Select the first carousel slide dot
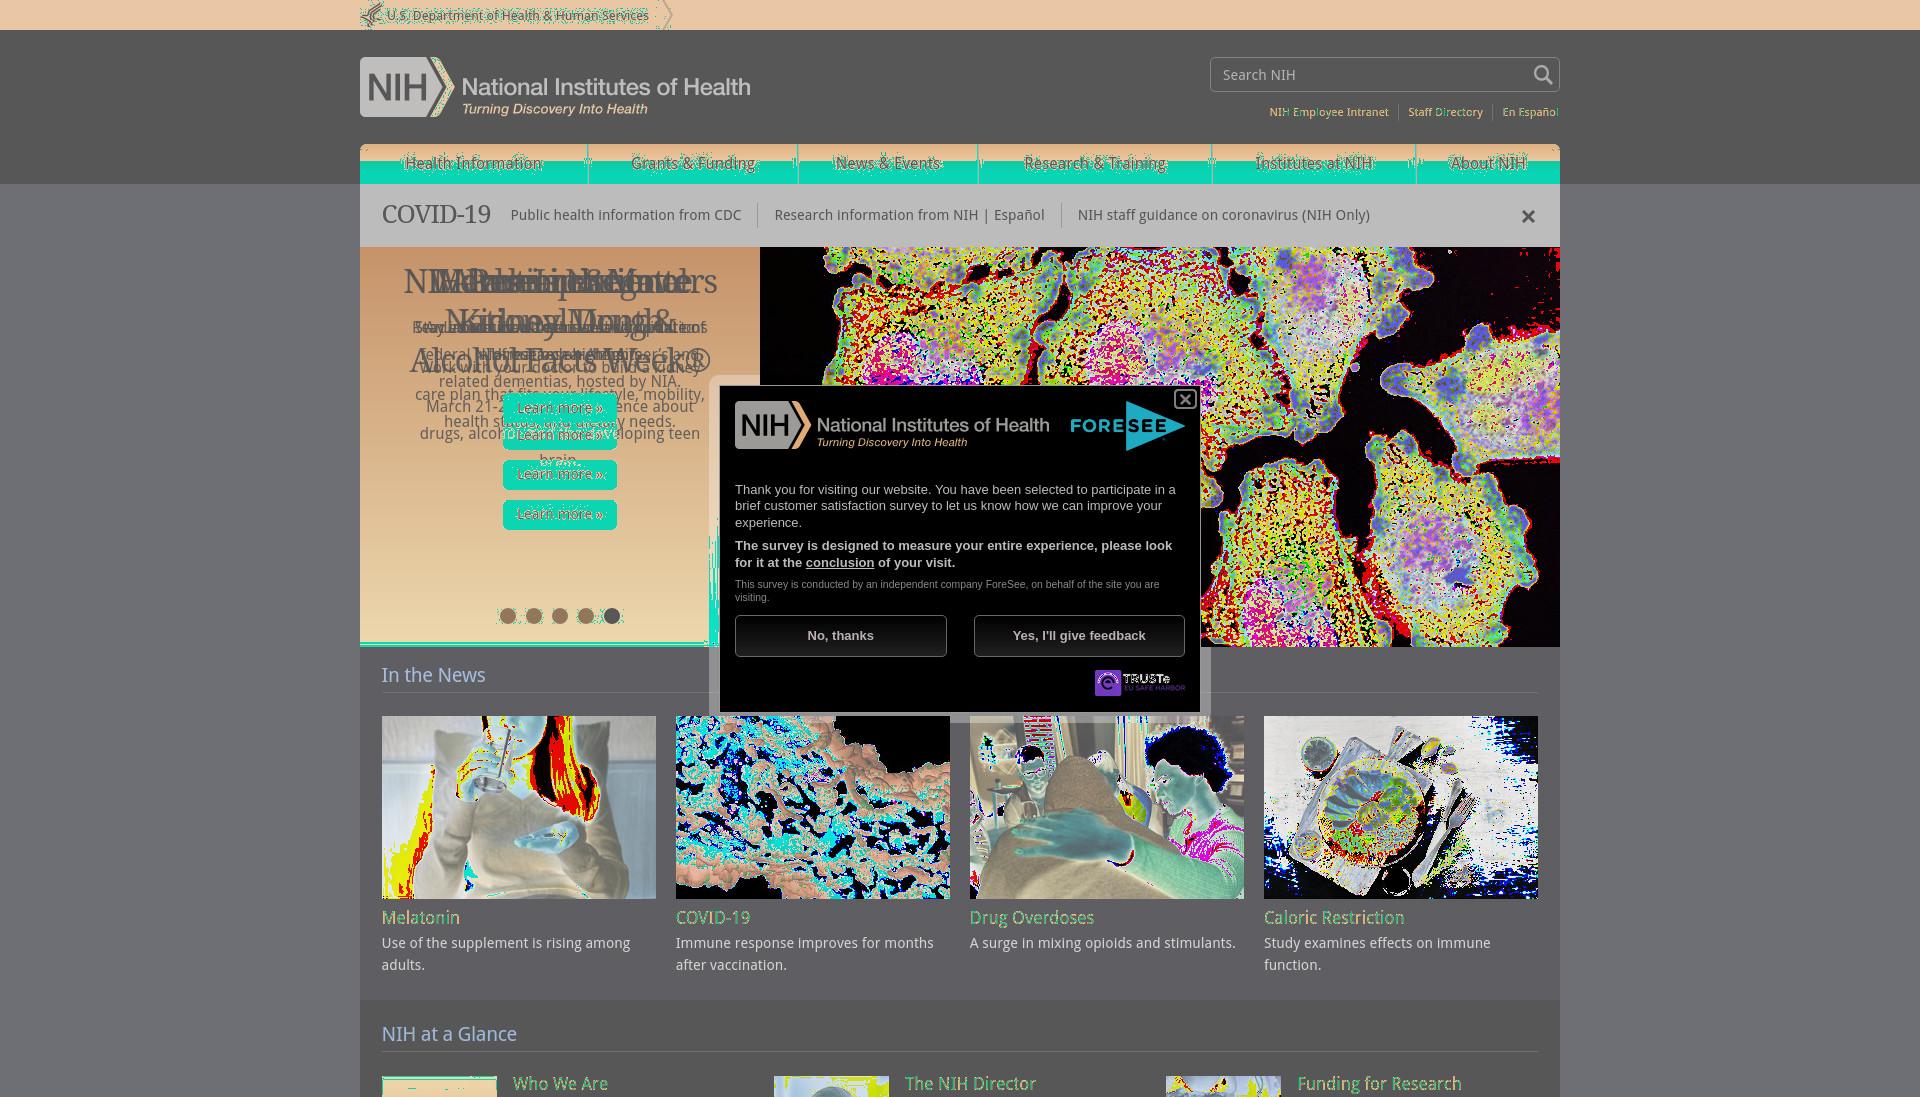The height and width of the screenshot is (1097, 1920). click(508, 616)
